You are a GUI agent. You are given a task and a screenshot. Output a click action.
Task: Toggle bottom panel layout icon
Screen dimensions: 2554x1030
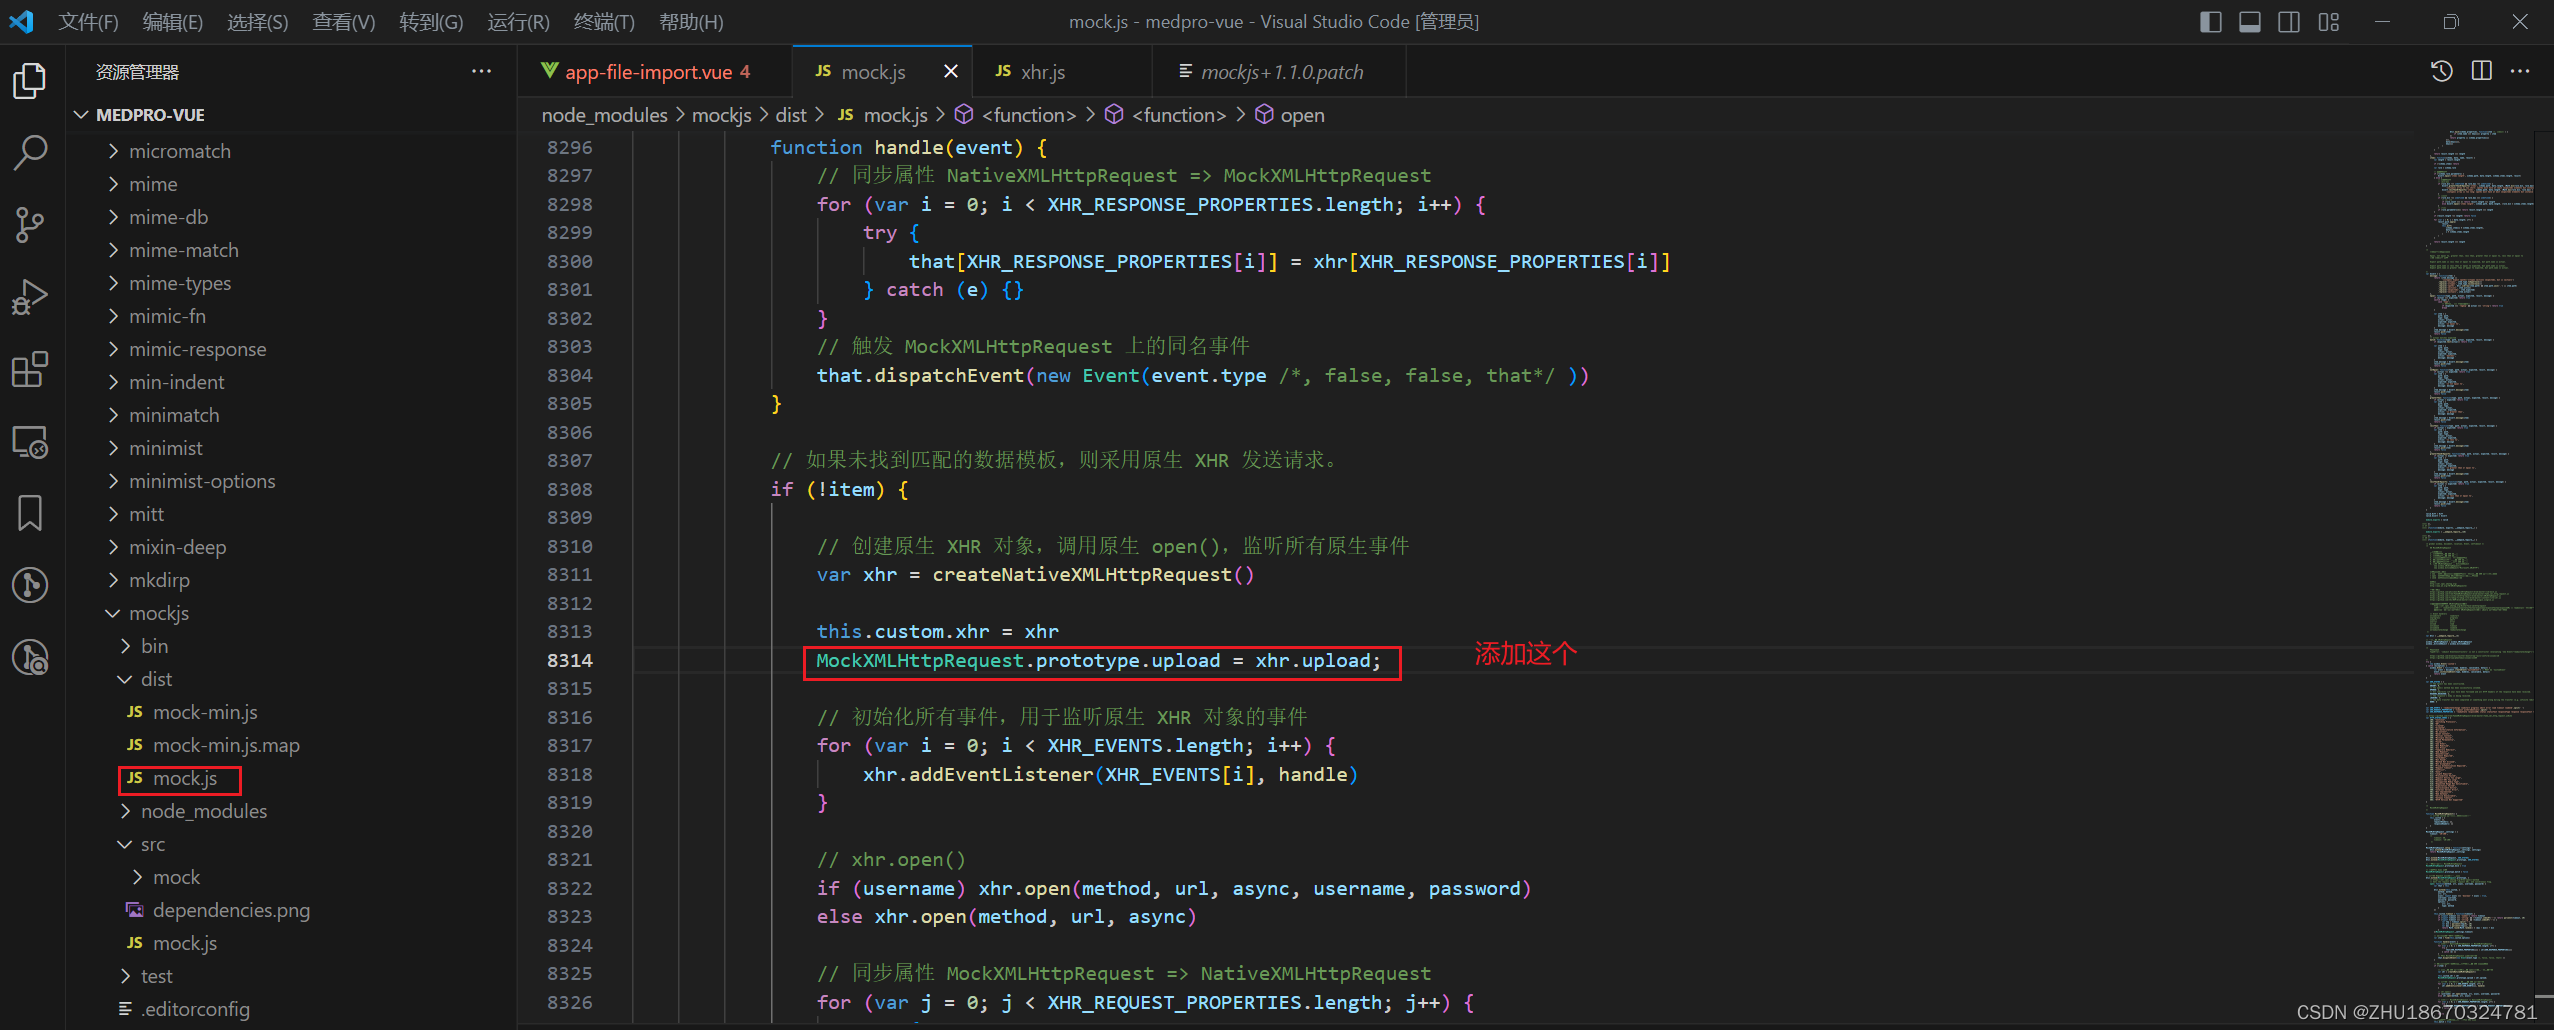click(x=2250, y=22)
